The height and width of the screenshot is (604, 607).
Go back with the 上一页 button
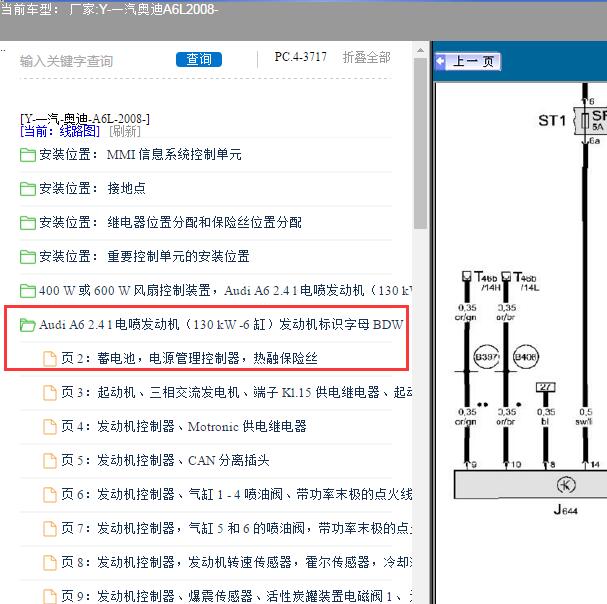pyautogui.click(x=468, y=61)
